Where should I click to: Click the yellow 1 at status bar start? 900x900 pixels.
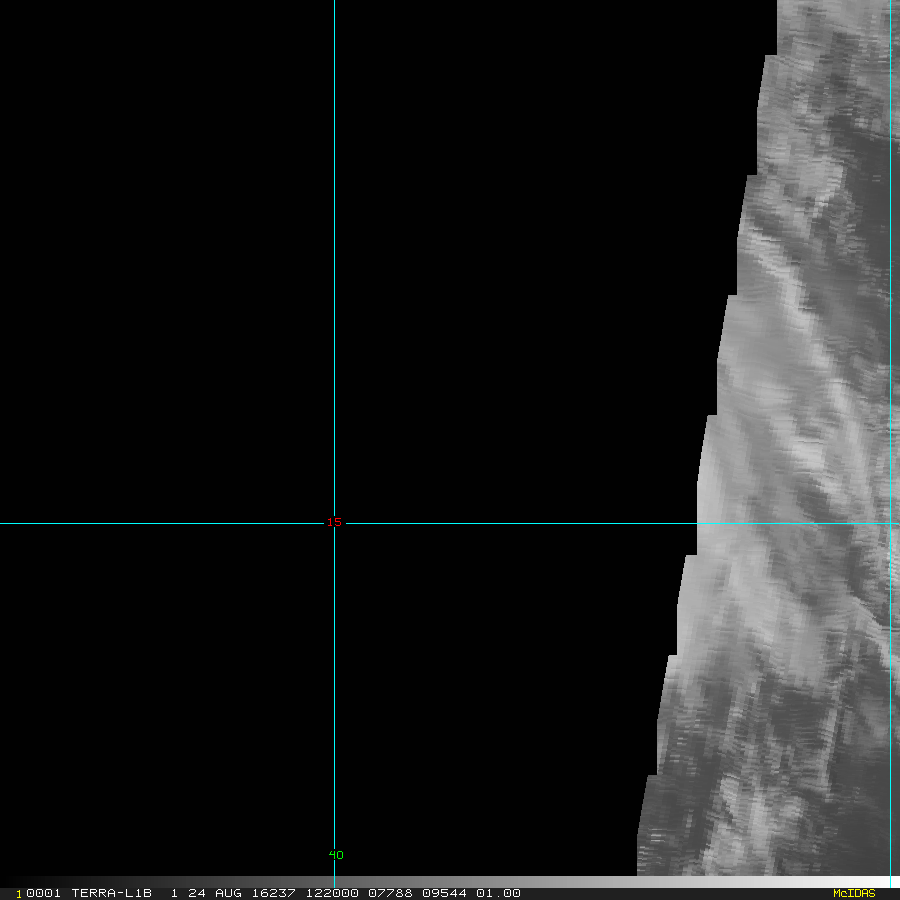[x=18, y=894]
